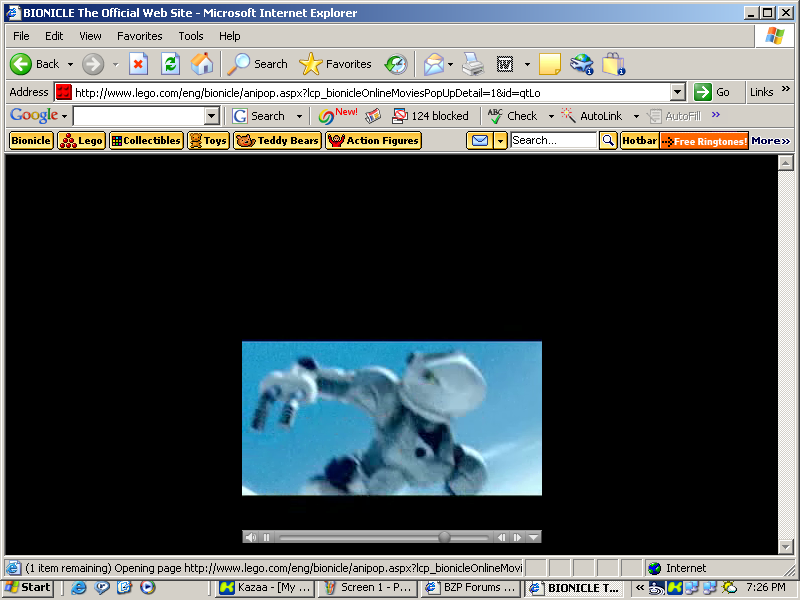Image resolution: width=800 pixels, height=600 pixels.
Task: Refresh the BIONICLE page
Action: [171, 63]
